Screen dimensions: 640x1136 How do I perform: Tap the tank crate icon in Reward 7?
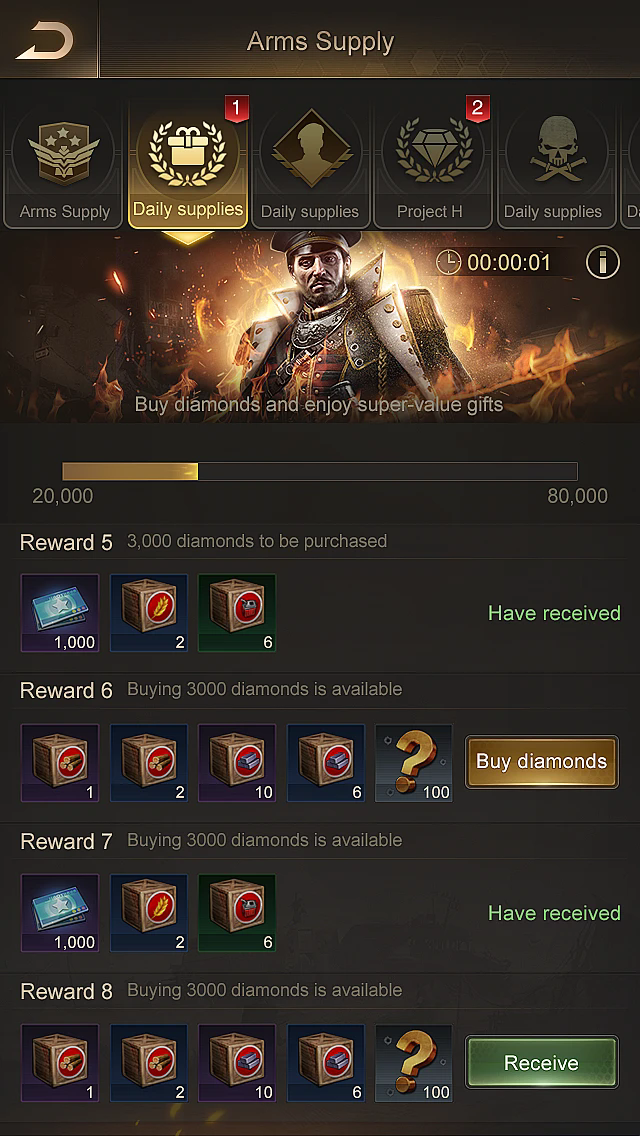coord(237,913)
